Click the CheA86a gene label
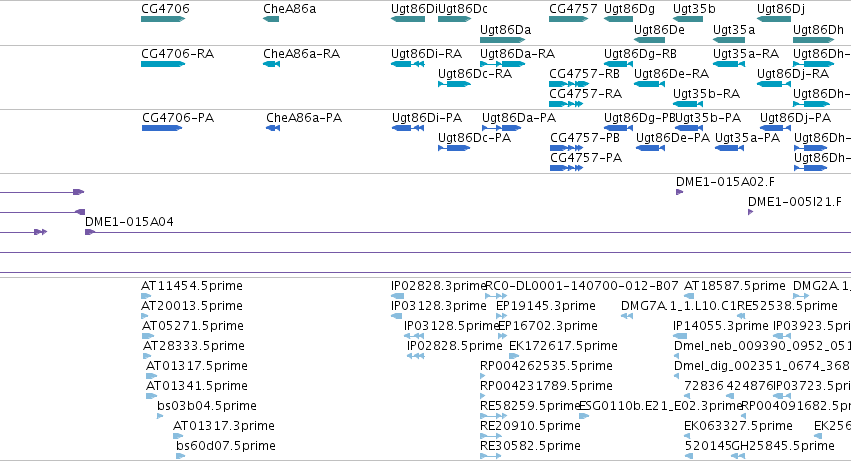The width and height of the screenshot is (851, 461). pos(290,9)
